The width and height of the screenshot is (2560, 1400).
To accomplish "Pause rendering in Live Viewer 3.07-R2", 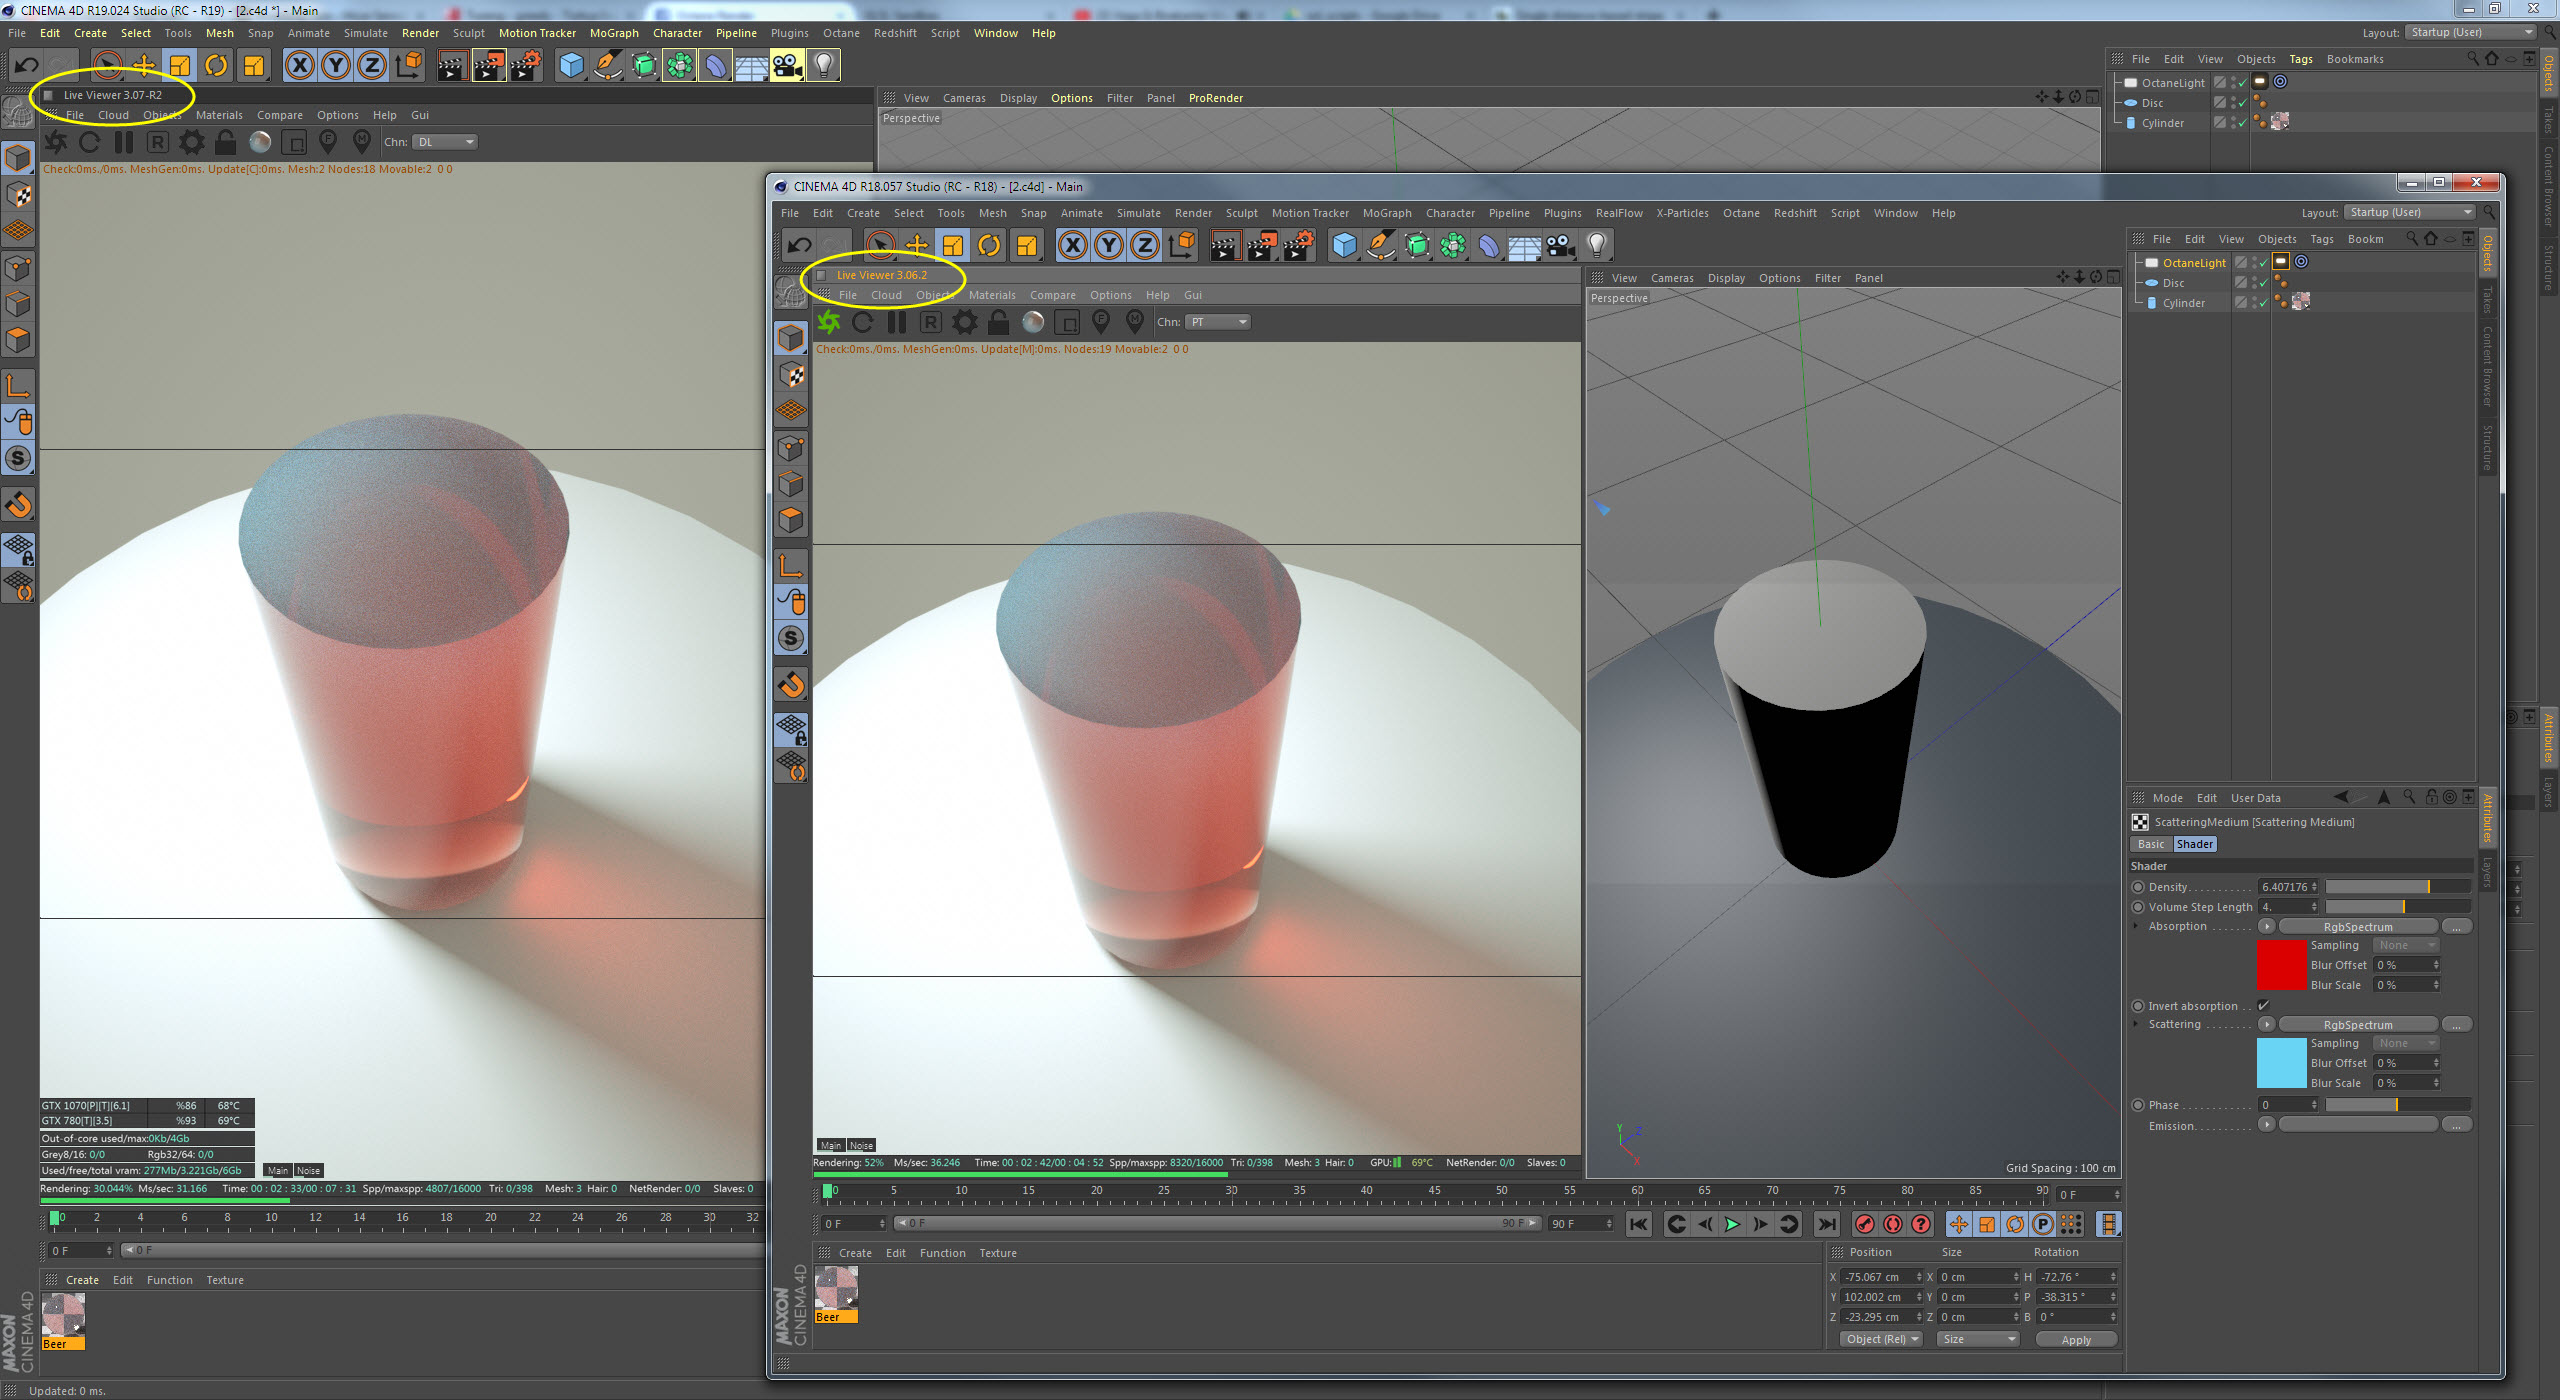I will coord(124,142).
